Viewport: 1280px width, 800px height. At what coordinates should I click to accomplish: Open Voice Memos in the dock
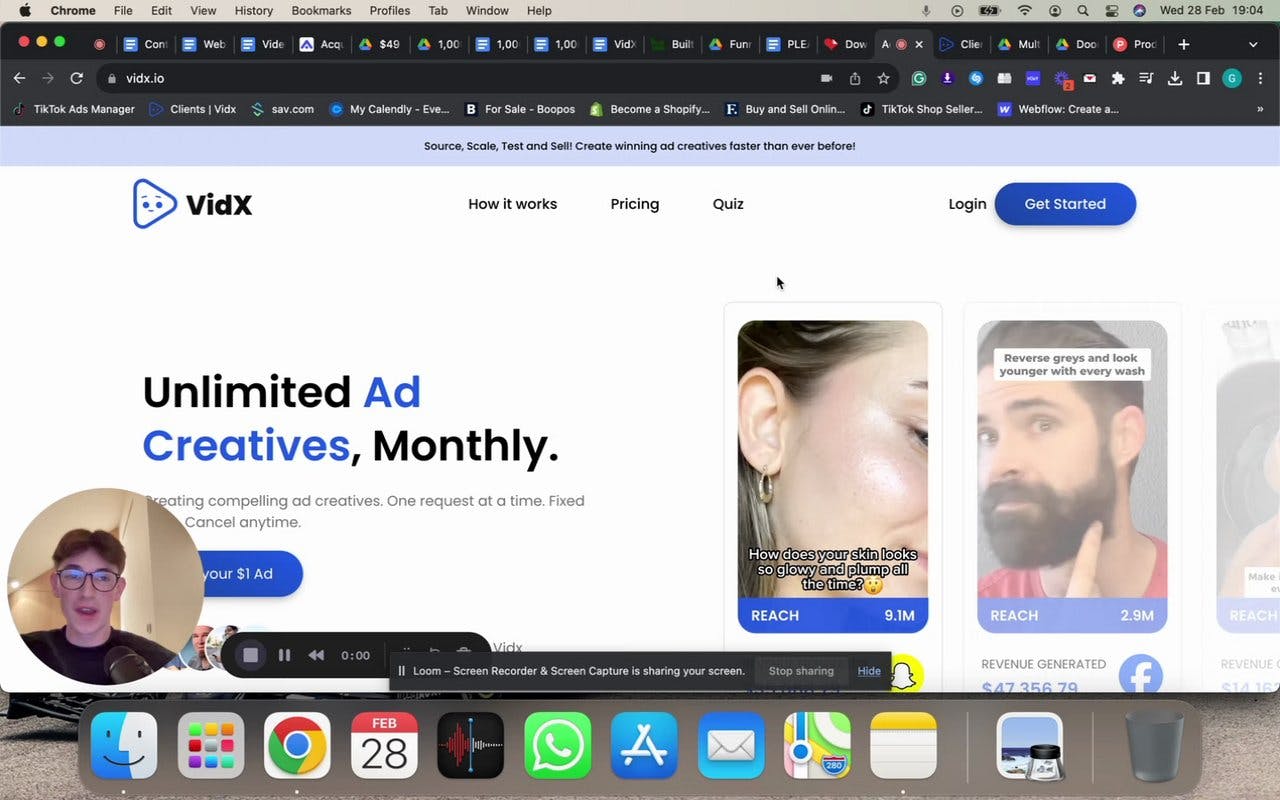(471, 745)
